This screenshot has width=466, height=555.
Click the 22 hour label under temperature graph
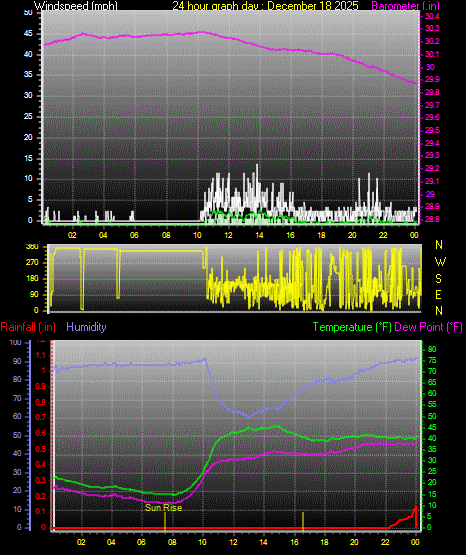(x=385, y=542)
